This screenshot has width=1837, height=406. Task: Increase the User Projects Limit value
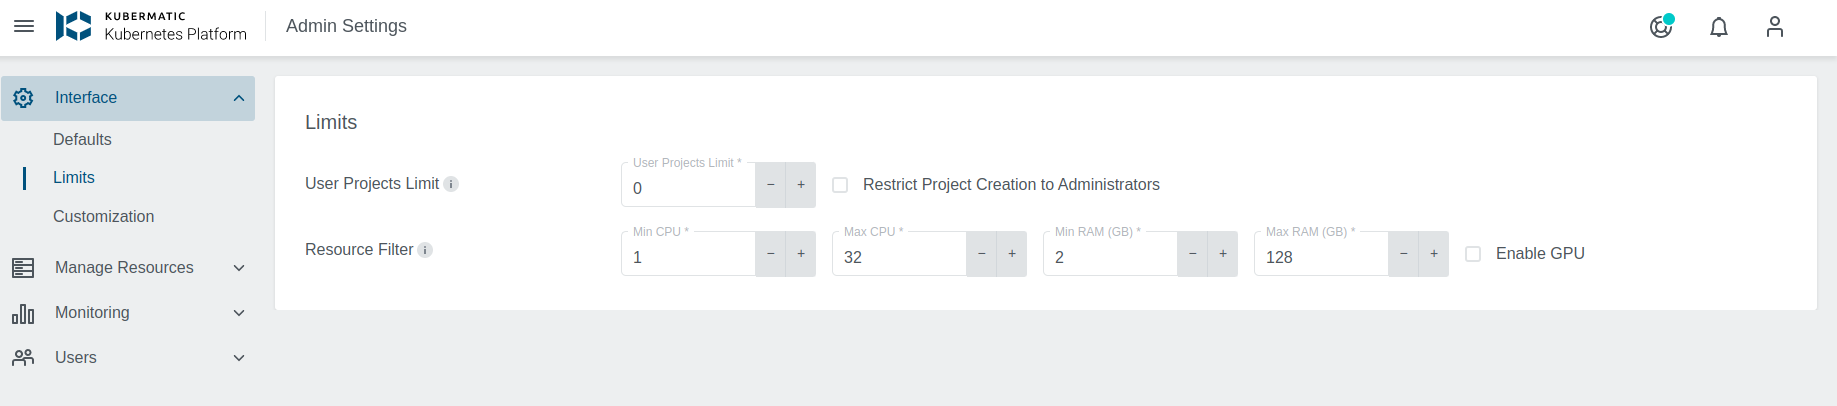click(801, 185)
